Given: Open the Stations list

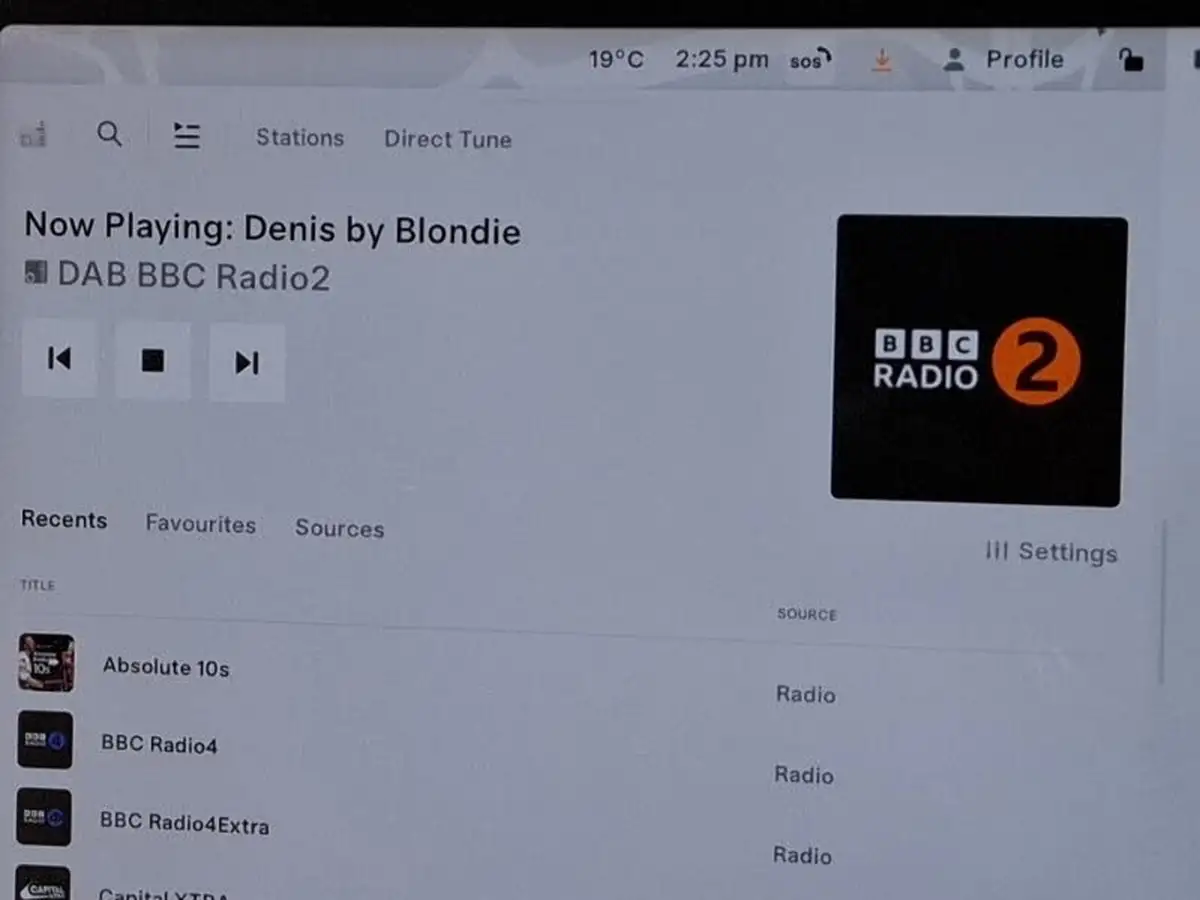Looking at the screenshot, I should click(300, 138).
